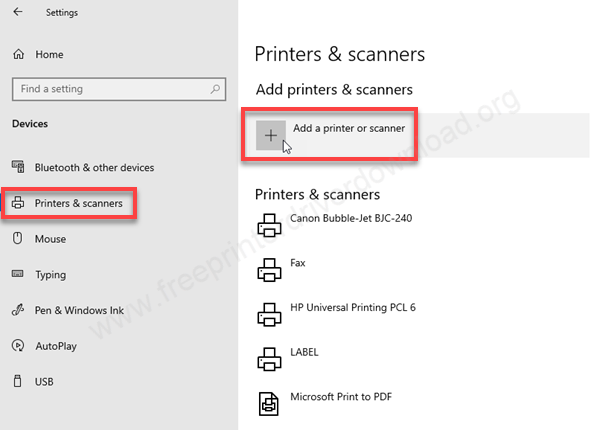Select HP Universal Printing PCL 6
Screen dimensions: 600x430
tap(352, 307)
